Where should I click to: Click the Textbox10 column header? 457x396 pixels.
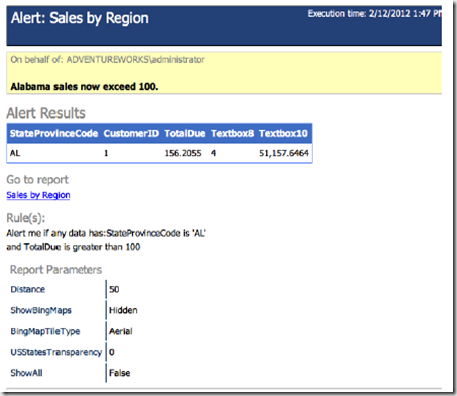pos(283,134)
